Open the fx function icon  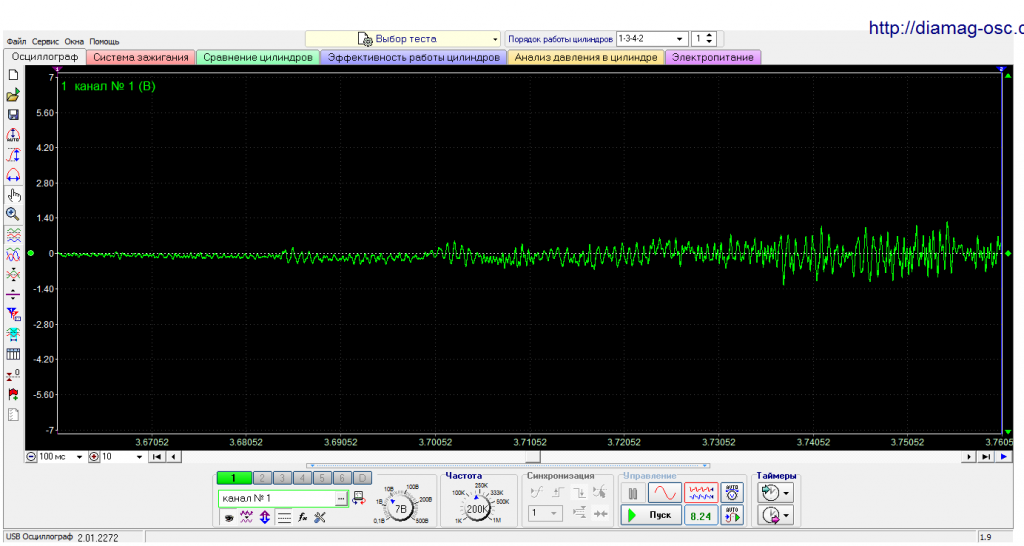302,517
